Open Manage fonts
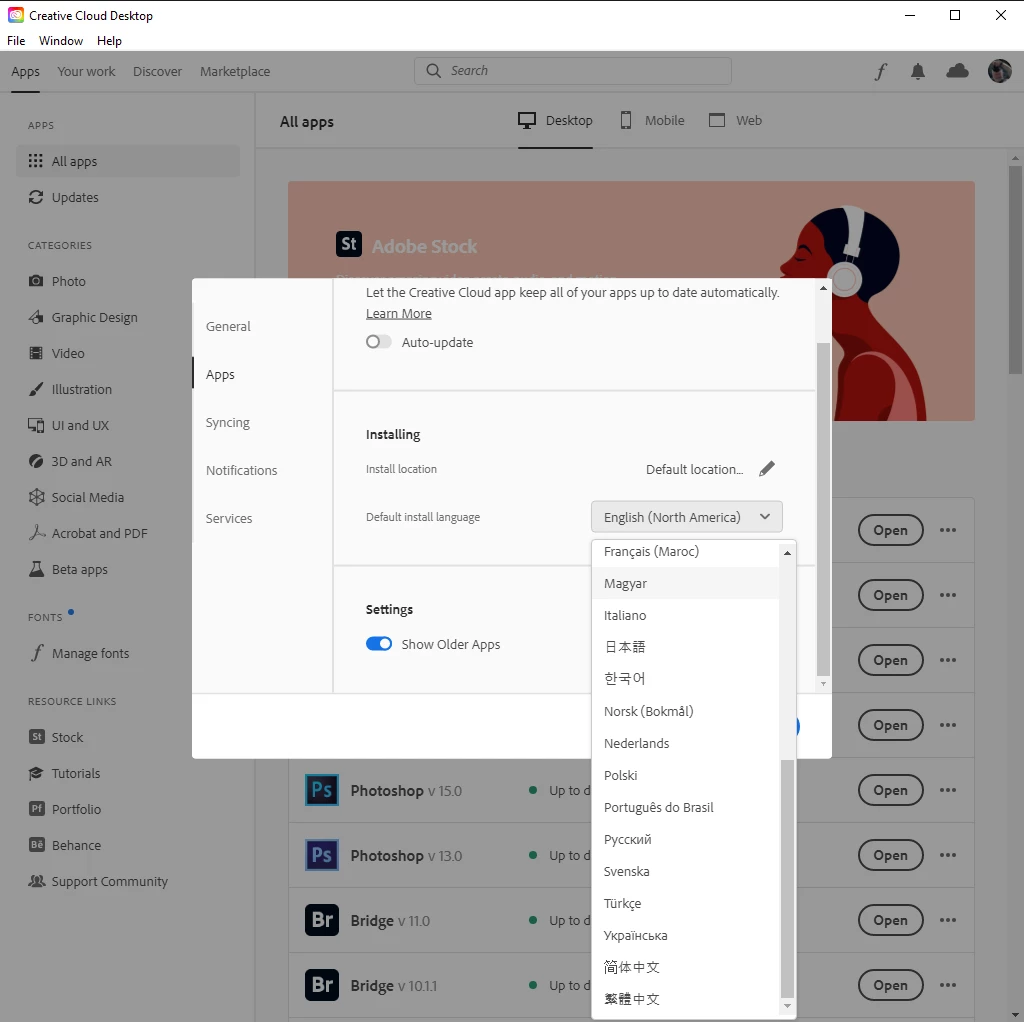Screen dimensions: 1024x1022 pyautogui.click(x=78, y=654)
